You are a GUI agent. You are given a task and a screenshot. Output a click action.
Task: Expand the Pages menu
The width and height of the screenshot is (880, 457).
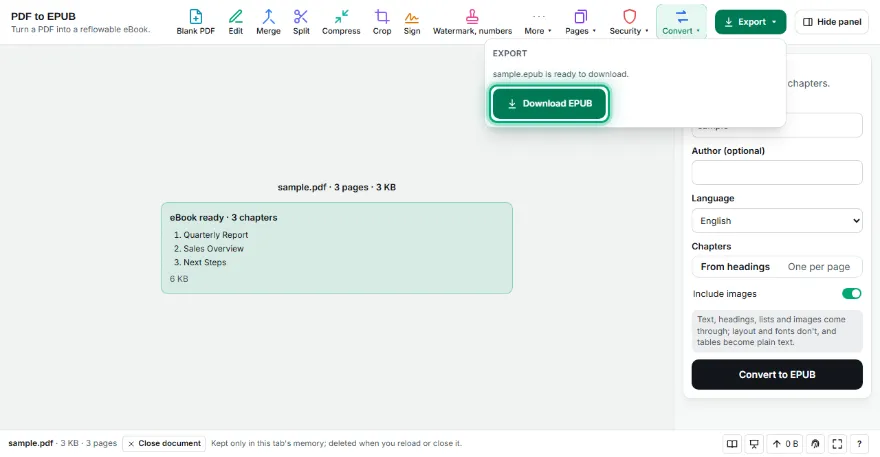click(580, 22)
